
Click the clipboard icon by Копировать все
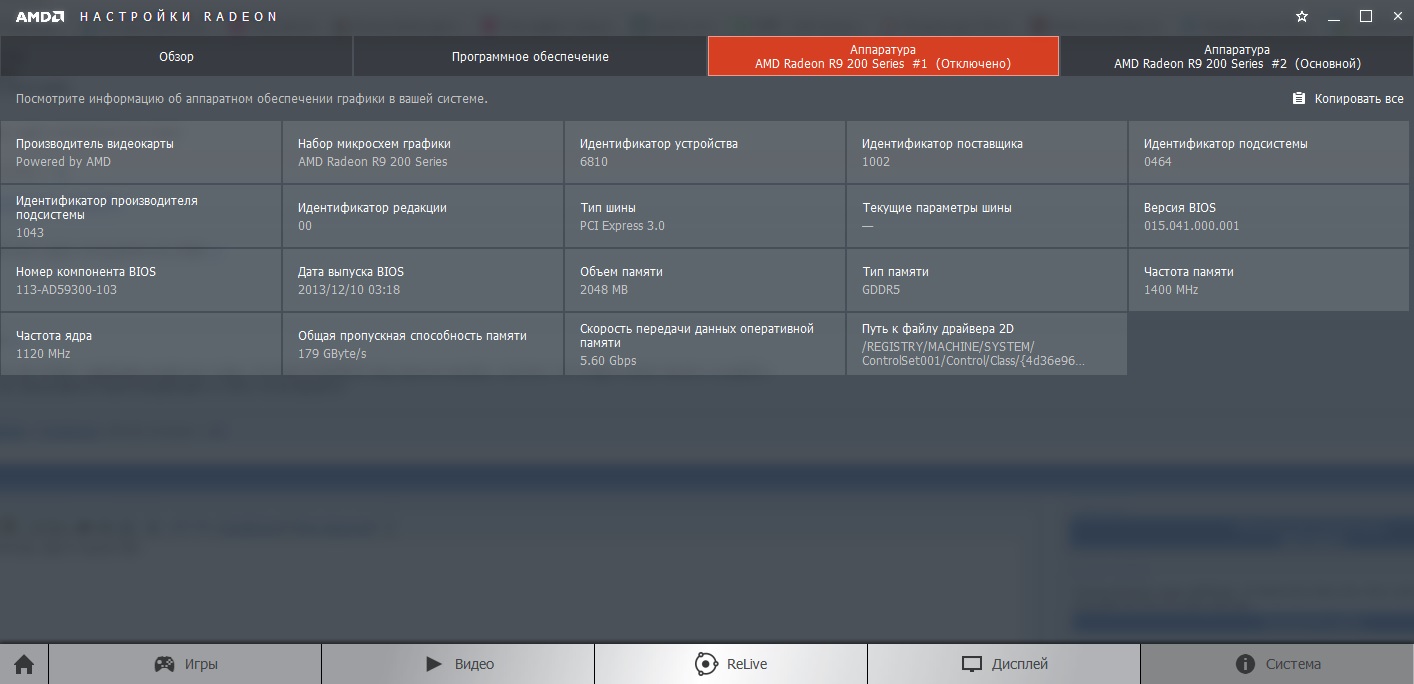point(1299,99)
